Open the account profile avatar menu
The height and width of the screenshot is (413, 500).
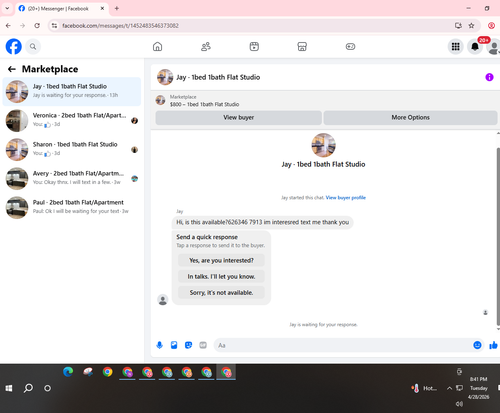tap(494, 47)
